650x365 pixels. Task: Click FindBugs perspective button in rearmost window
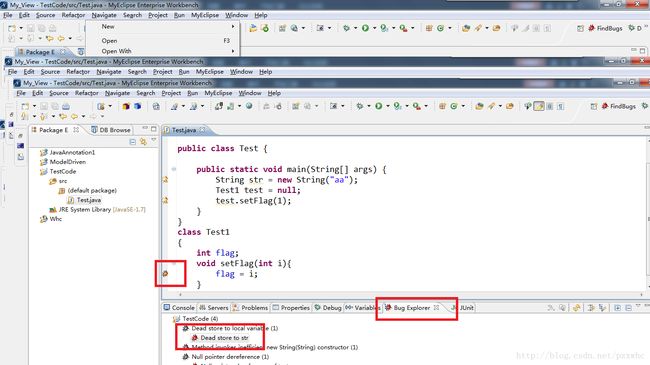click(605, 28)
